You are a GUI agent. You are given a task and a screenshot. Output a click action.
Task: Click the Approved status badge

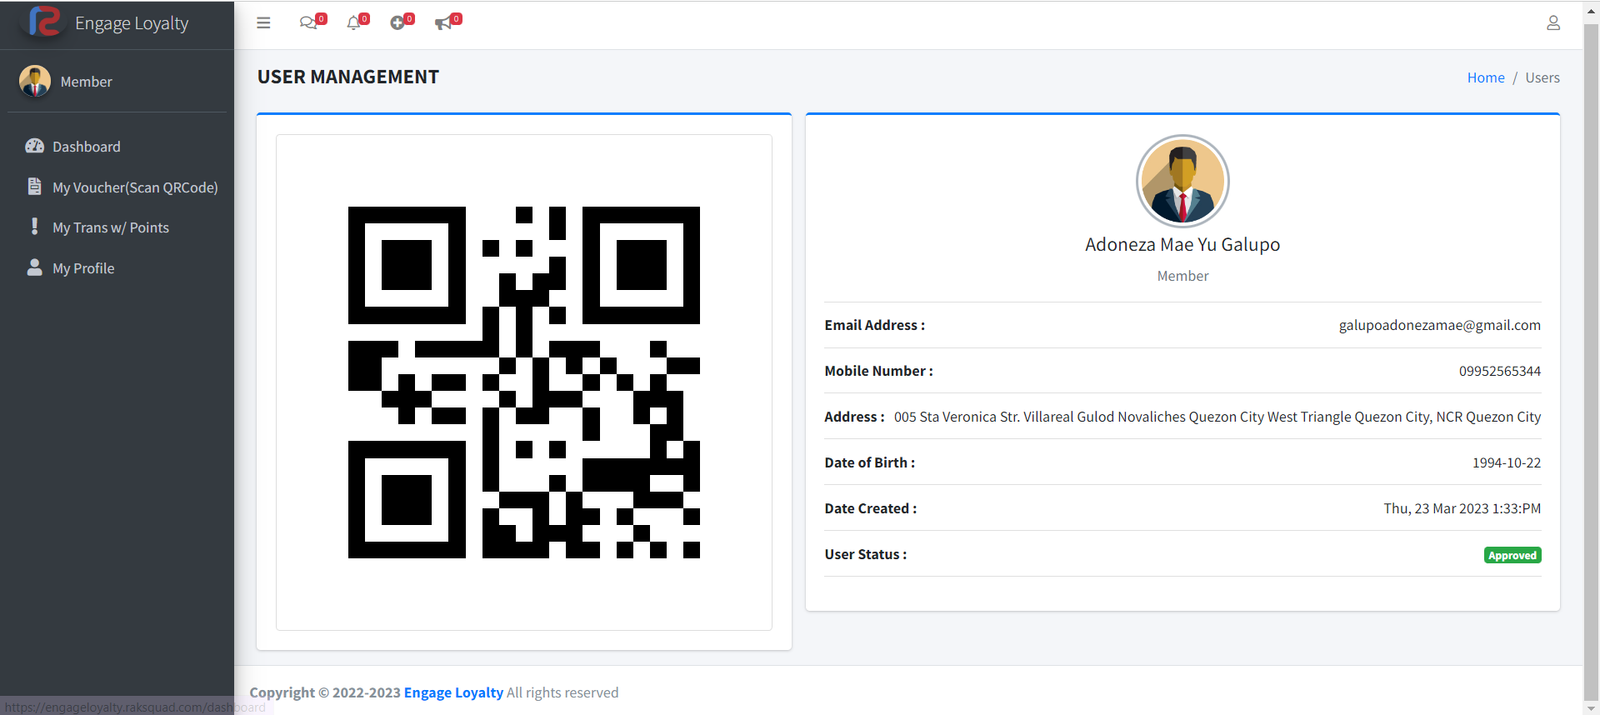click(x=1512, y=555)
